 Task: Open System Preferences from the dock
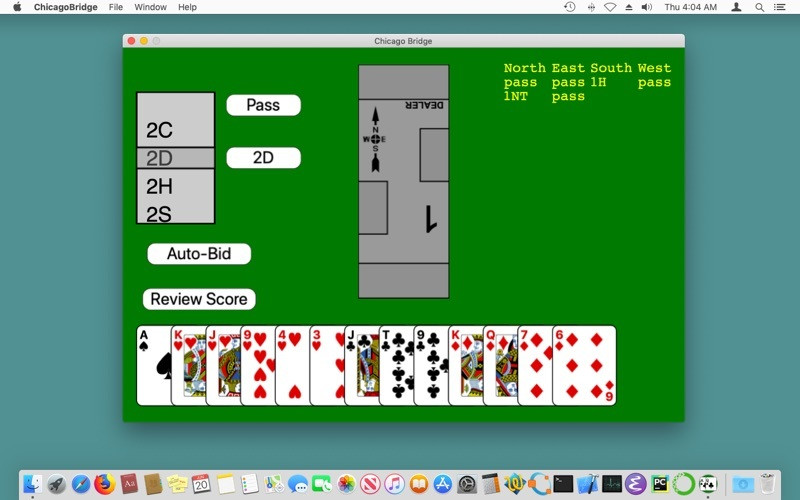466,483
